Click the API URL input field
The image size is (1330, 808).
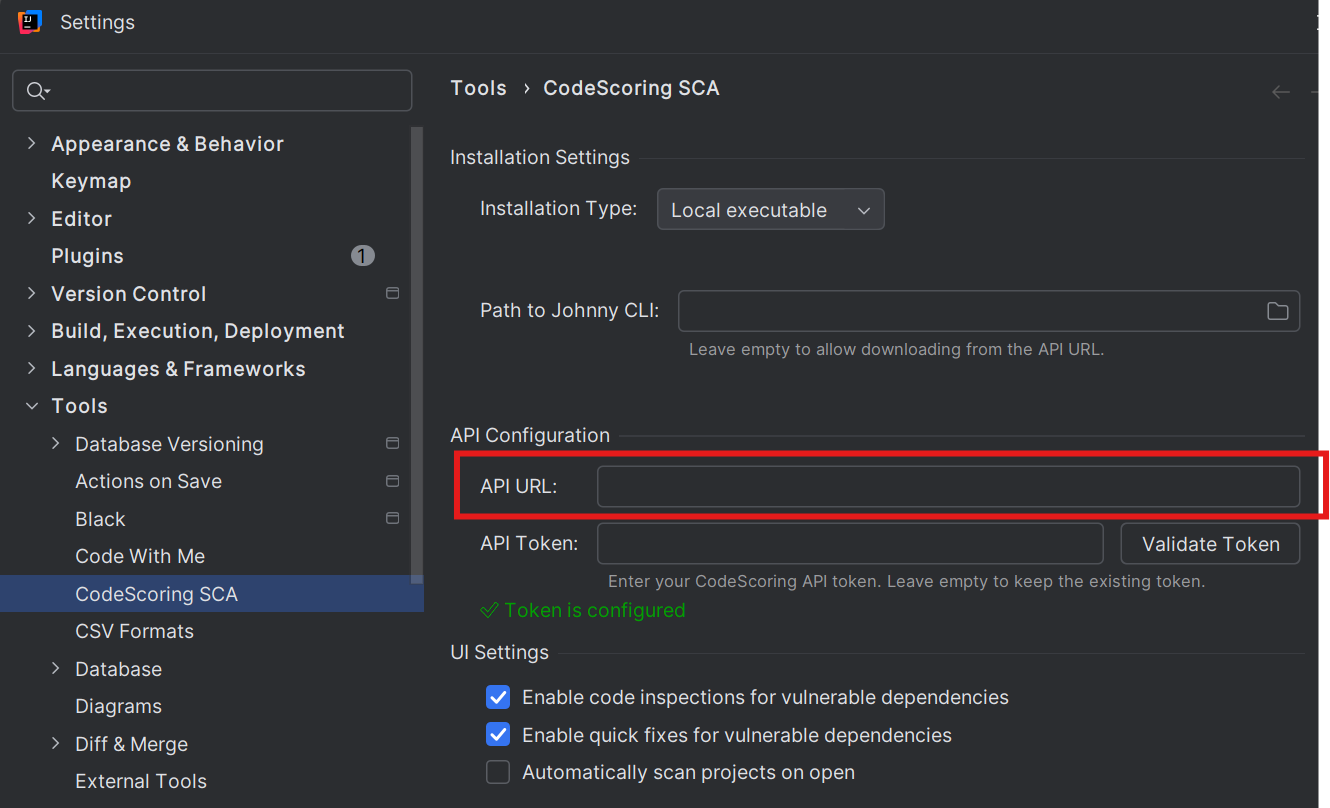pos(948,487)
